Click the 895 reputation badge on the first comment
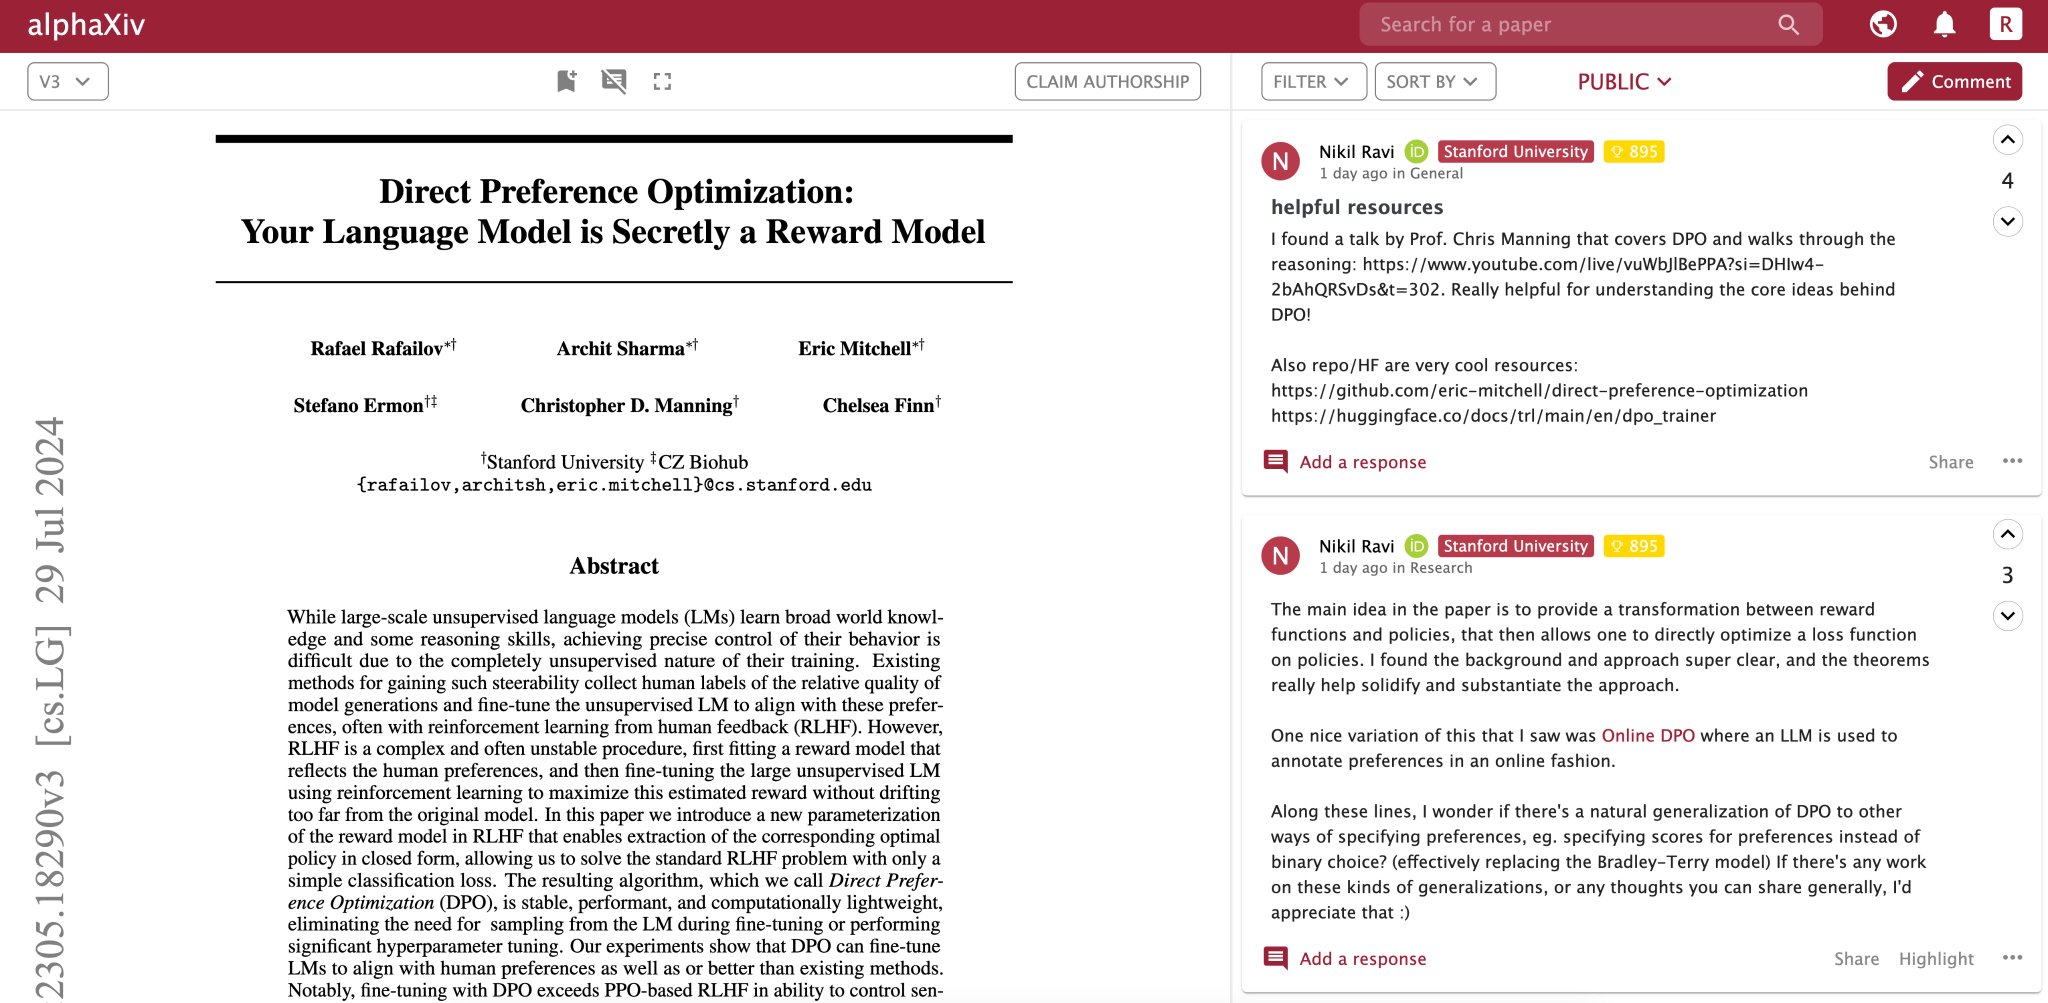The height and width of the screenshot is (1003, 2048). [x=1634, y=152]
